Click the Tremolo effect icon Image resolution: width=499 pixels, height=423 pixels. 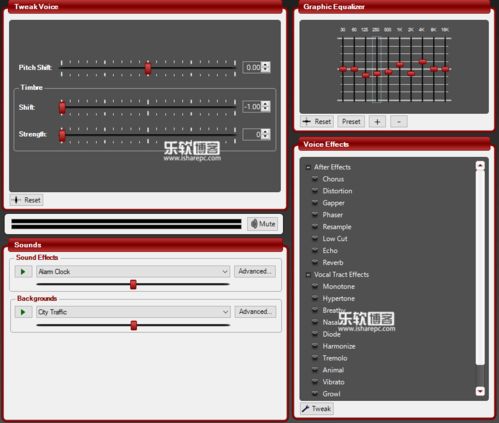315,358
